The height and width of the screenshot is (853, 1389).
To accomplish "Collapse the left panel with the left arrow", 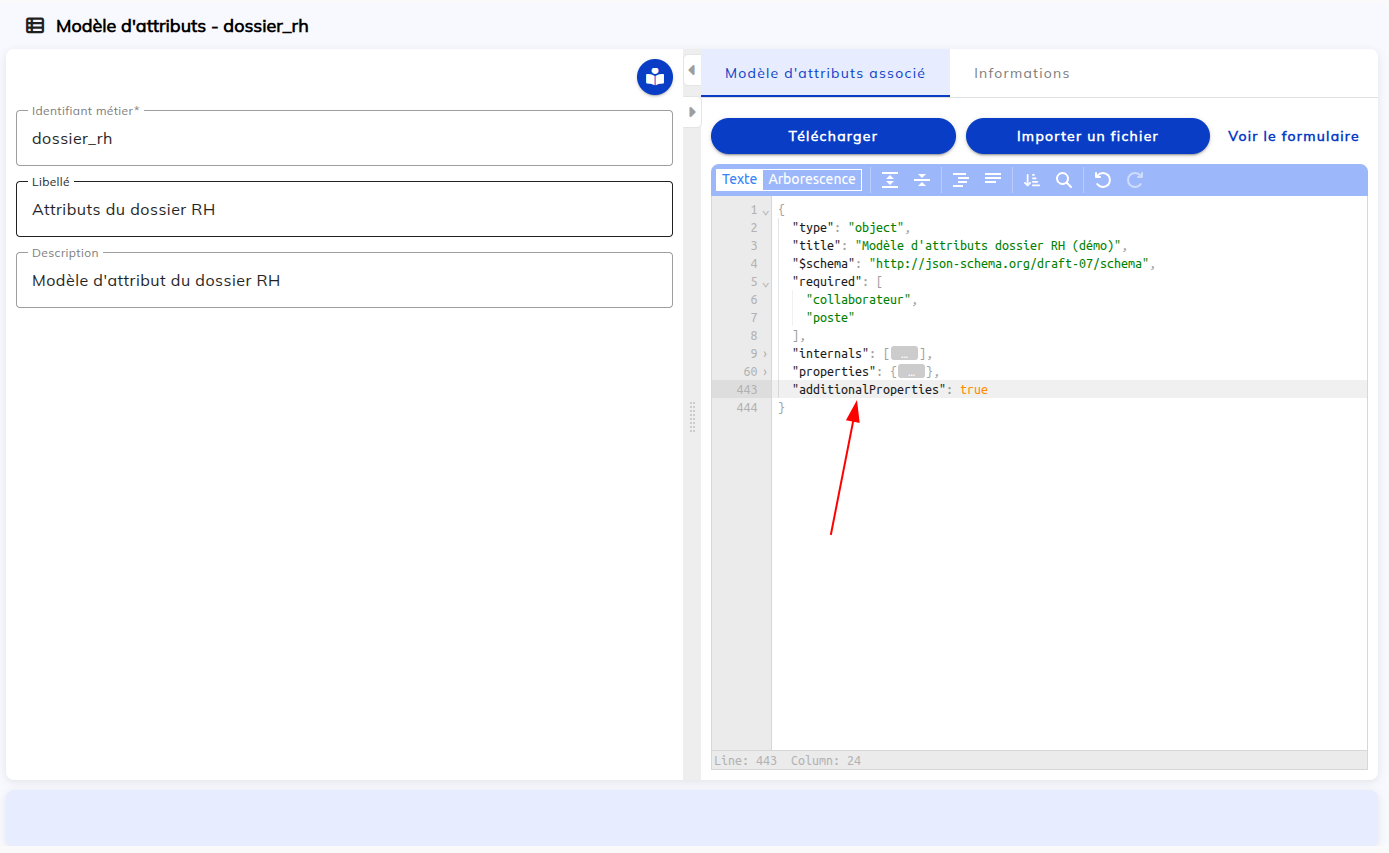I will (x=691, y=70).
